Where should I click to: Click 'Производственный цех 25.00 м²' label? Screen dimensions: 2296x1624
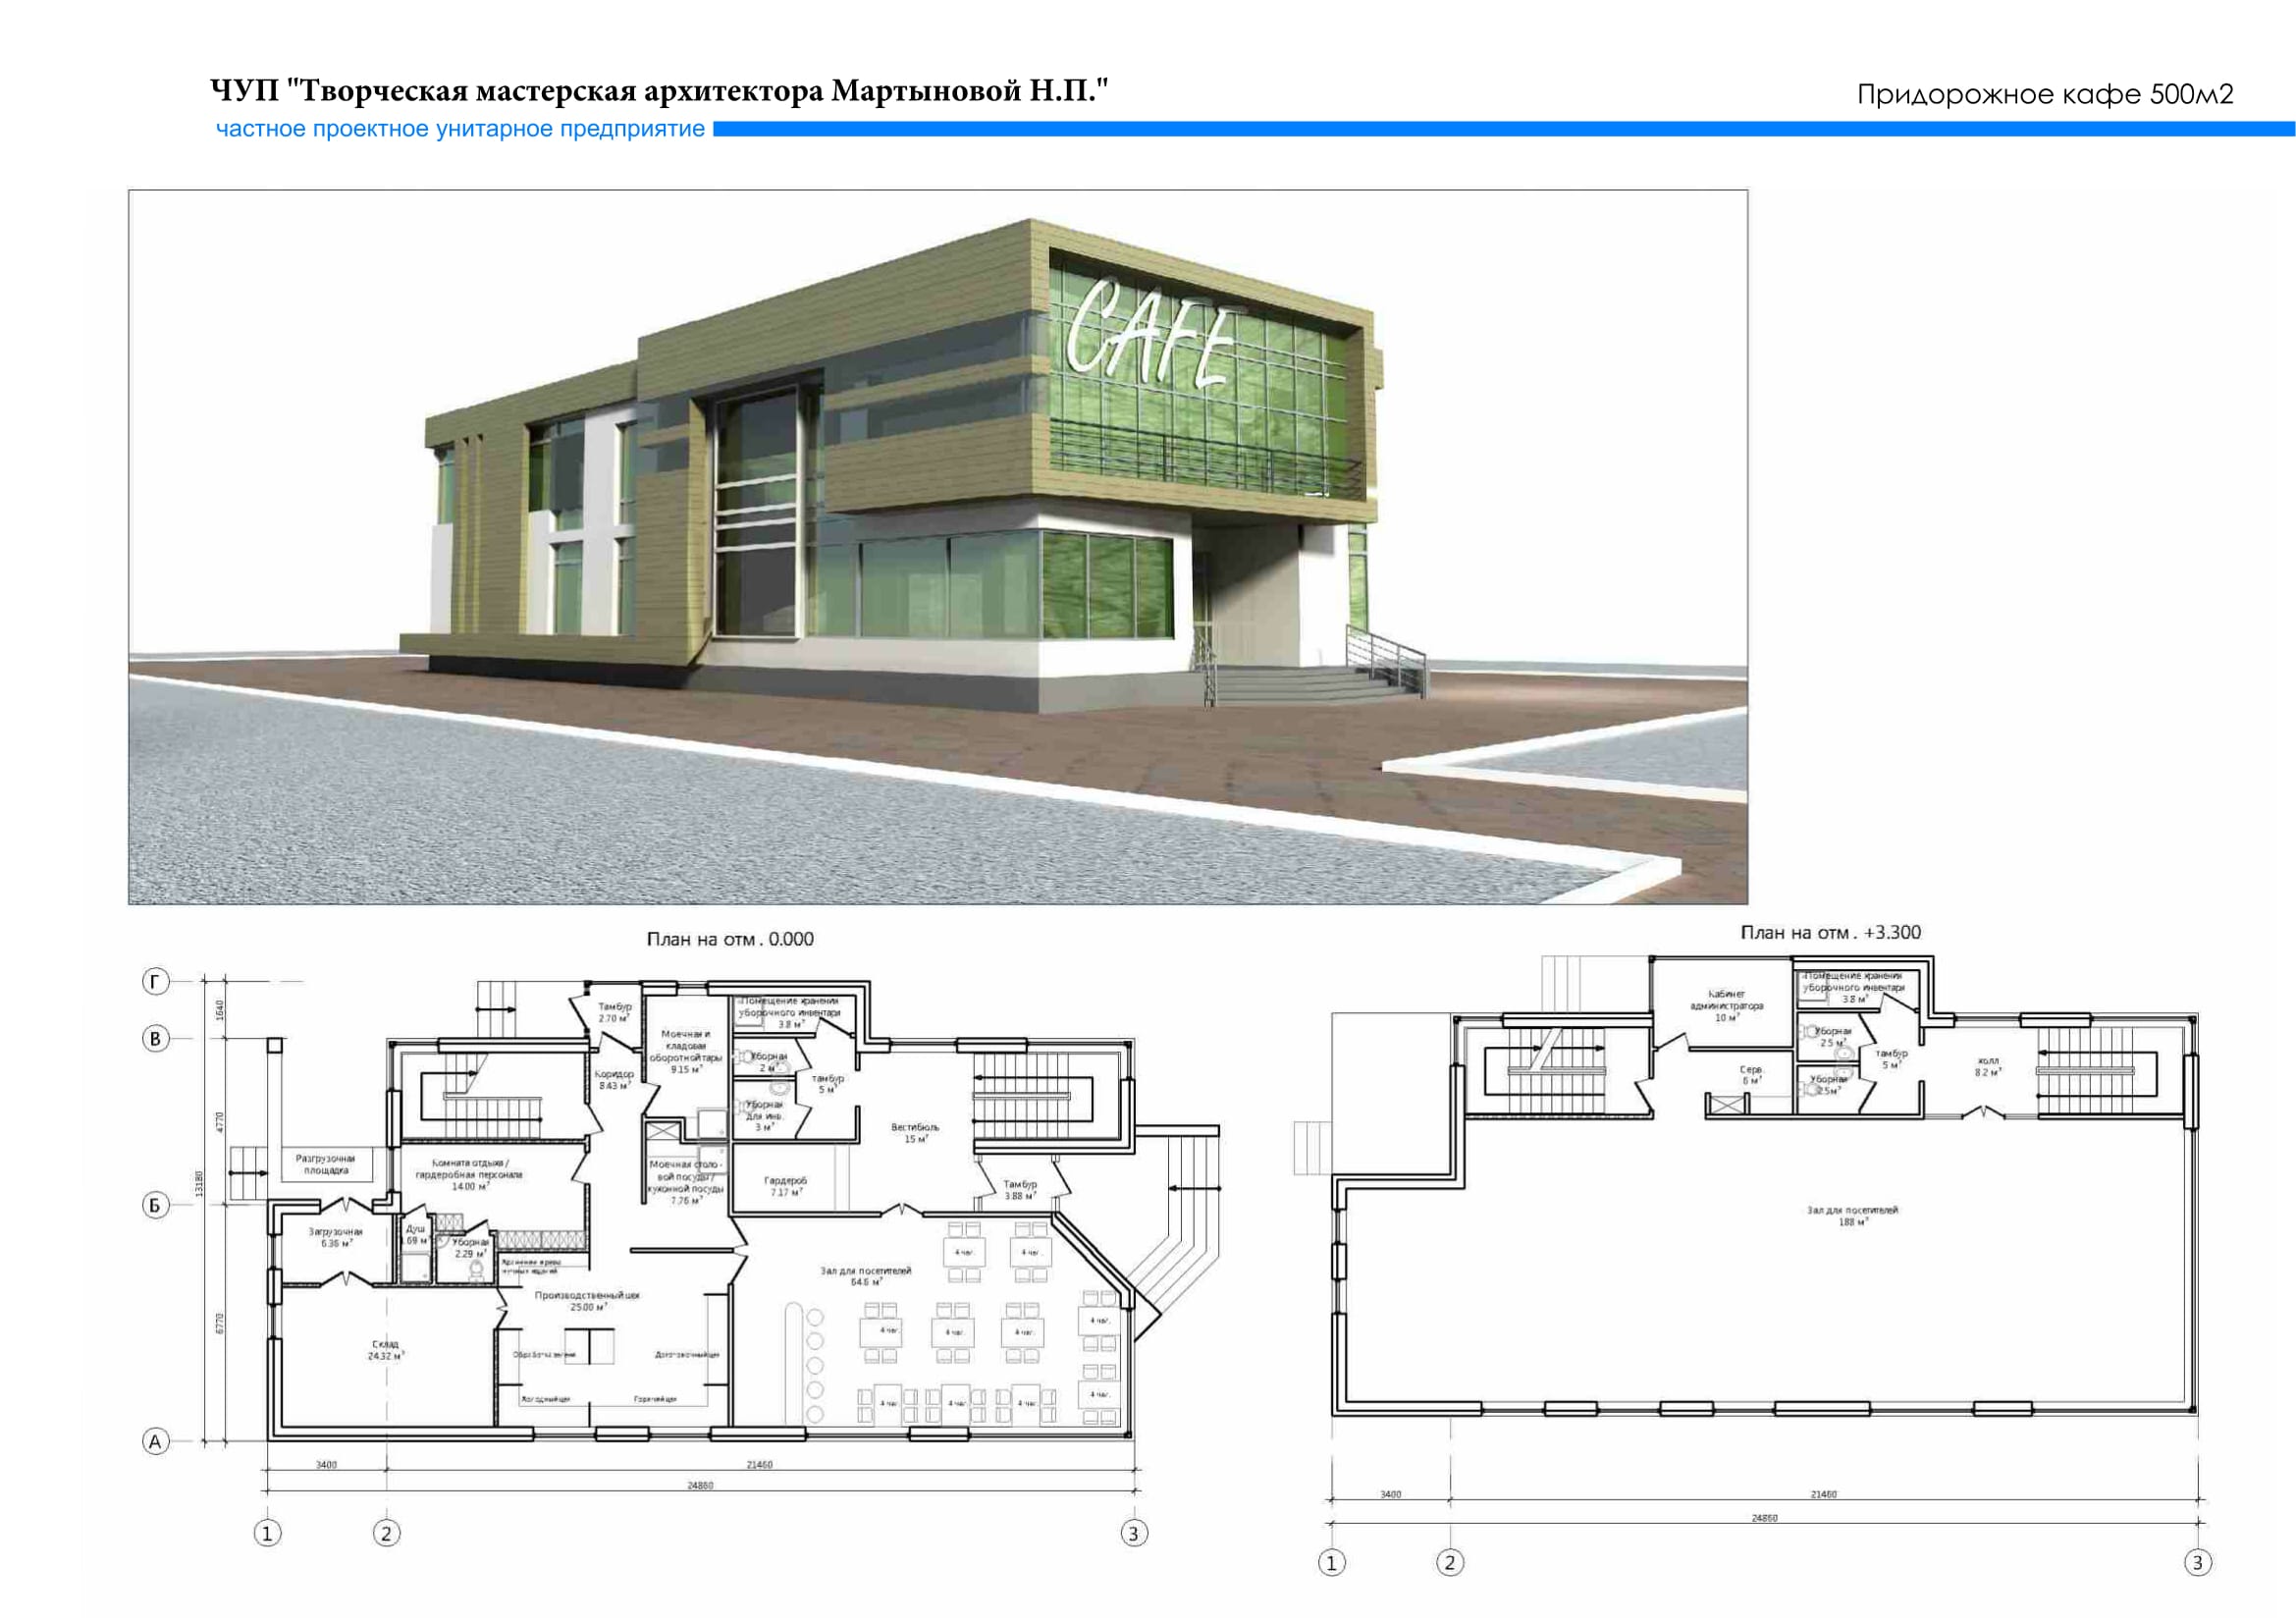pyautogui.click(x=586, y=1301)
